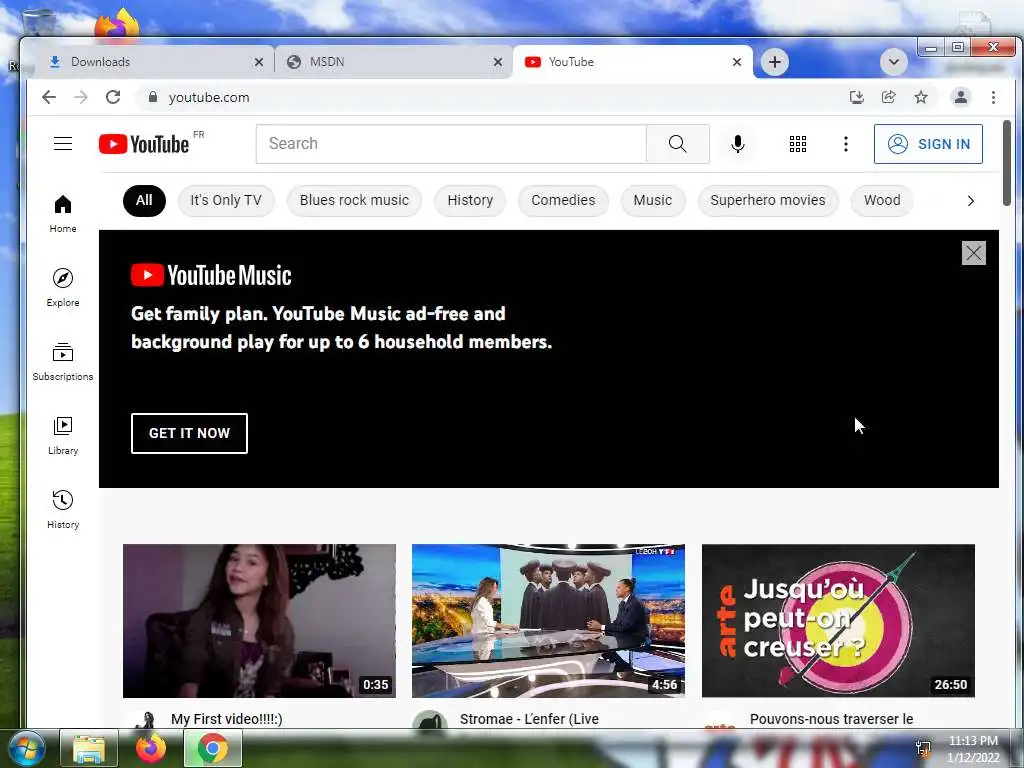This screenshot has width=1024, height=768.
Task: Start voice search with microphone icon
Action: click(x=737, y=144)
